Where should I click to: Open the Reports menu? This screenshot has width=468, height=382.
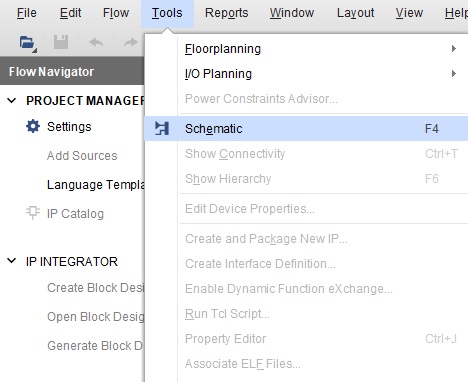[227, 13]
